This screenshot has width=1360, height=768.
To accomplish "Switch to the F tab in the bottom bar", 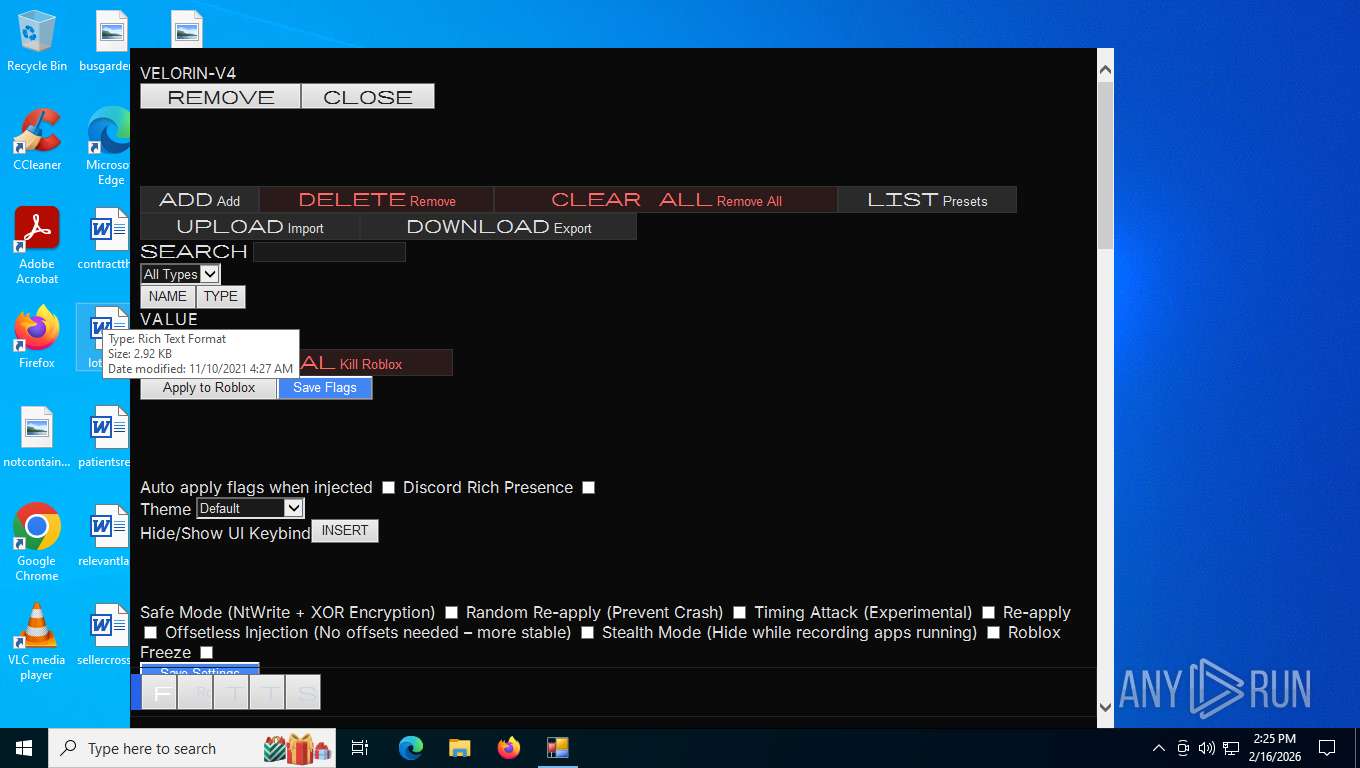I will (159, 692).
